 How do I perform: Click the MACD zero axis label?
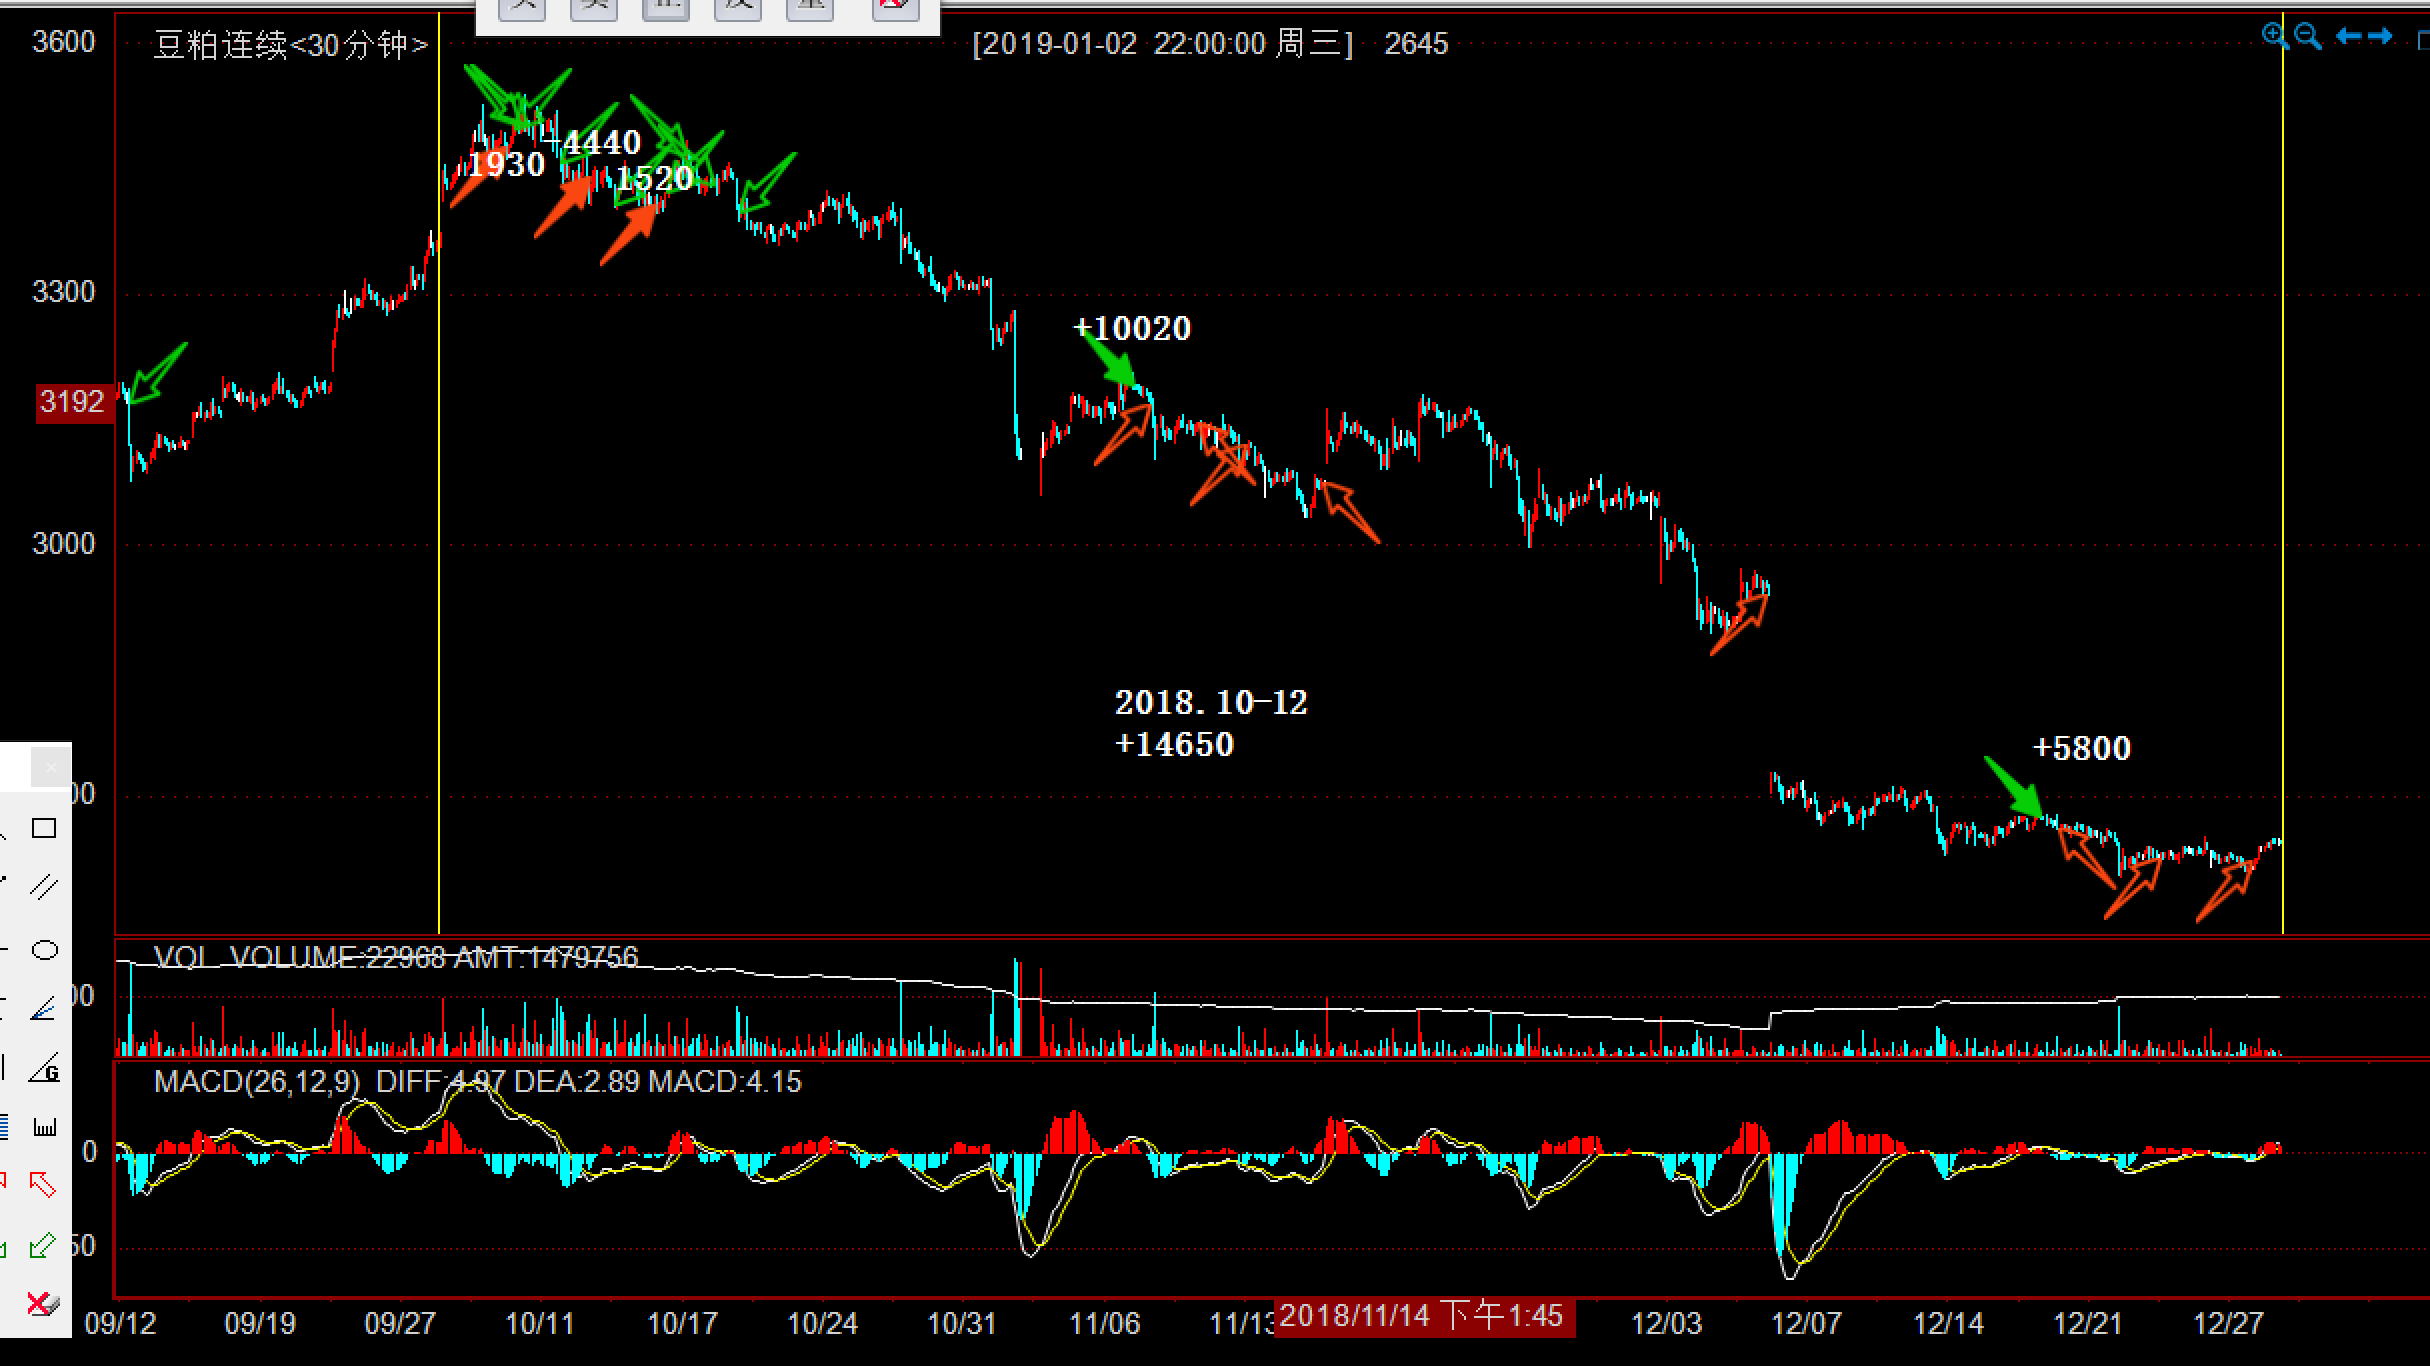tap(90, 1152)
